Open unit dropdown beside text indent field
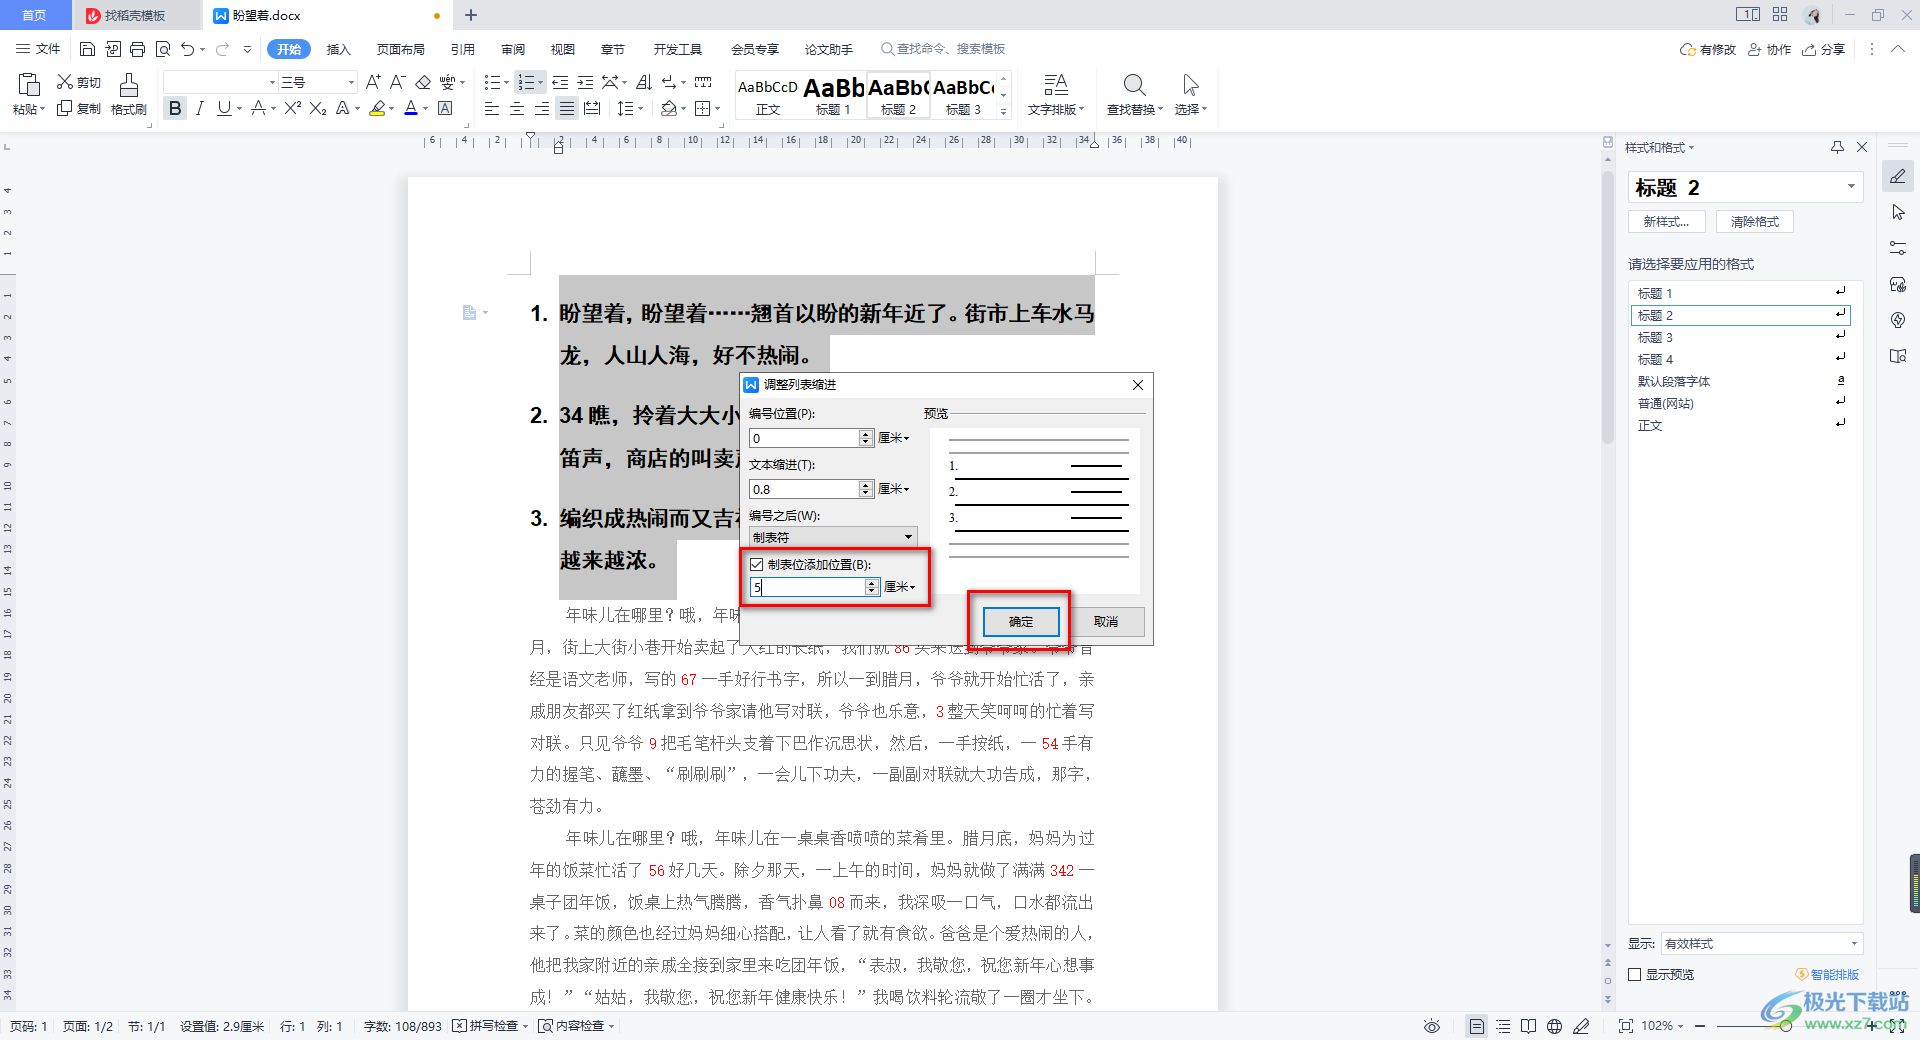The height and width of the screenshot is (1040, 1920). click(x=894, y=489)
